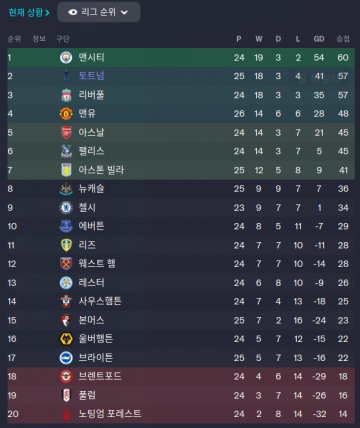
Task: Click the Manchester City club crest
Action: point(66,57)
